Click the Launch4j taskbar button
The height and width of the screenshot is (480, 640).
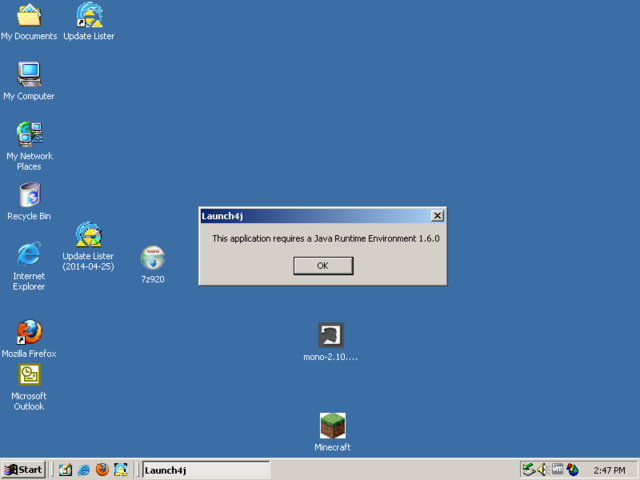click(206, 470)
